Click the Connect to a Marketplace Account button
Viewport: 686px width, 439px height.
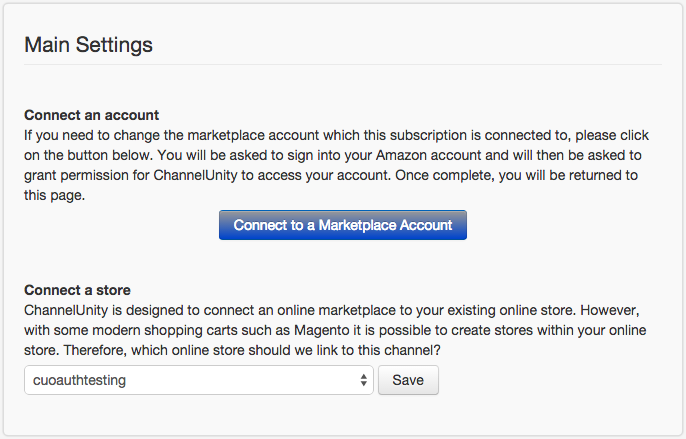343,225
